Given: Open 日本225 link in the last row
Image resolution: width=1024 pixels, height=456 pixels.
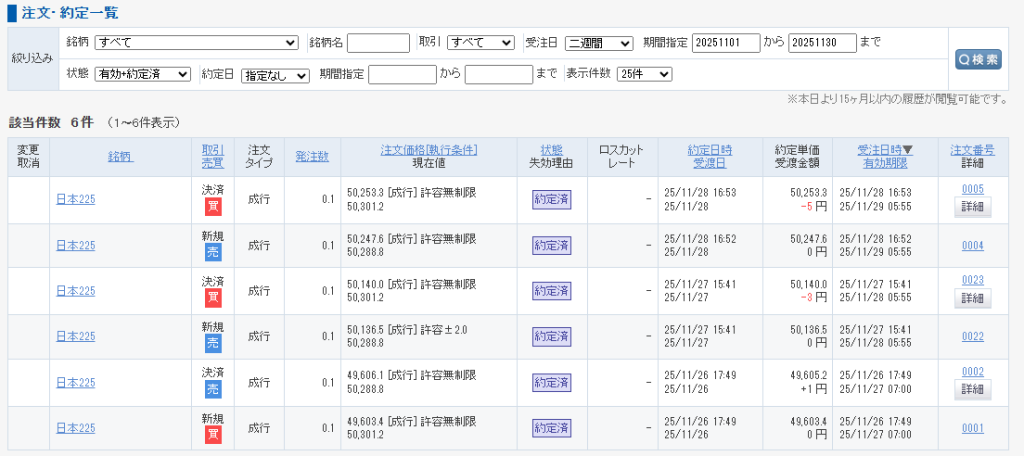Looking at the screenshot, I should (75, 428).
